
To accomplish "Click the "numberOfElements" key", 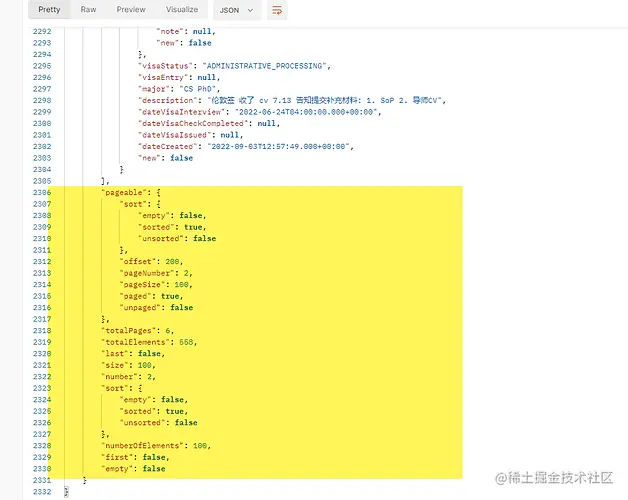I will 142,446.
